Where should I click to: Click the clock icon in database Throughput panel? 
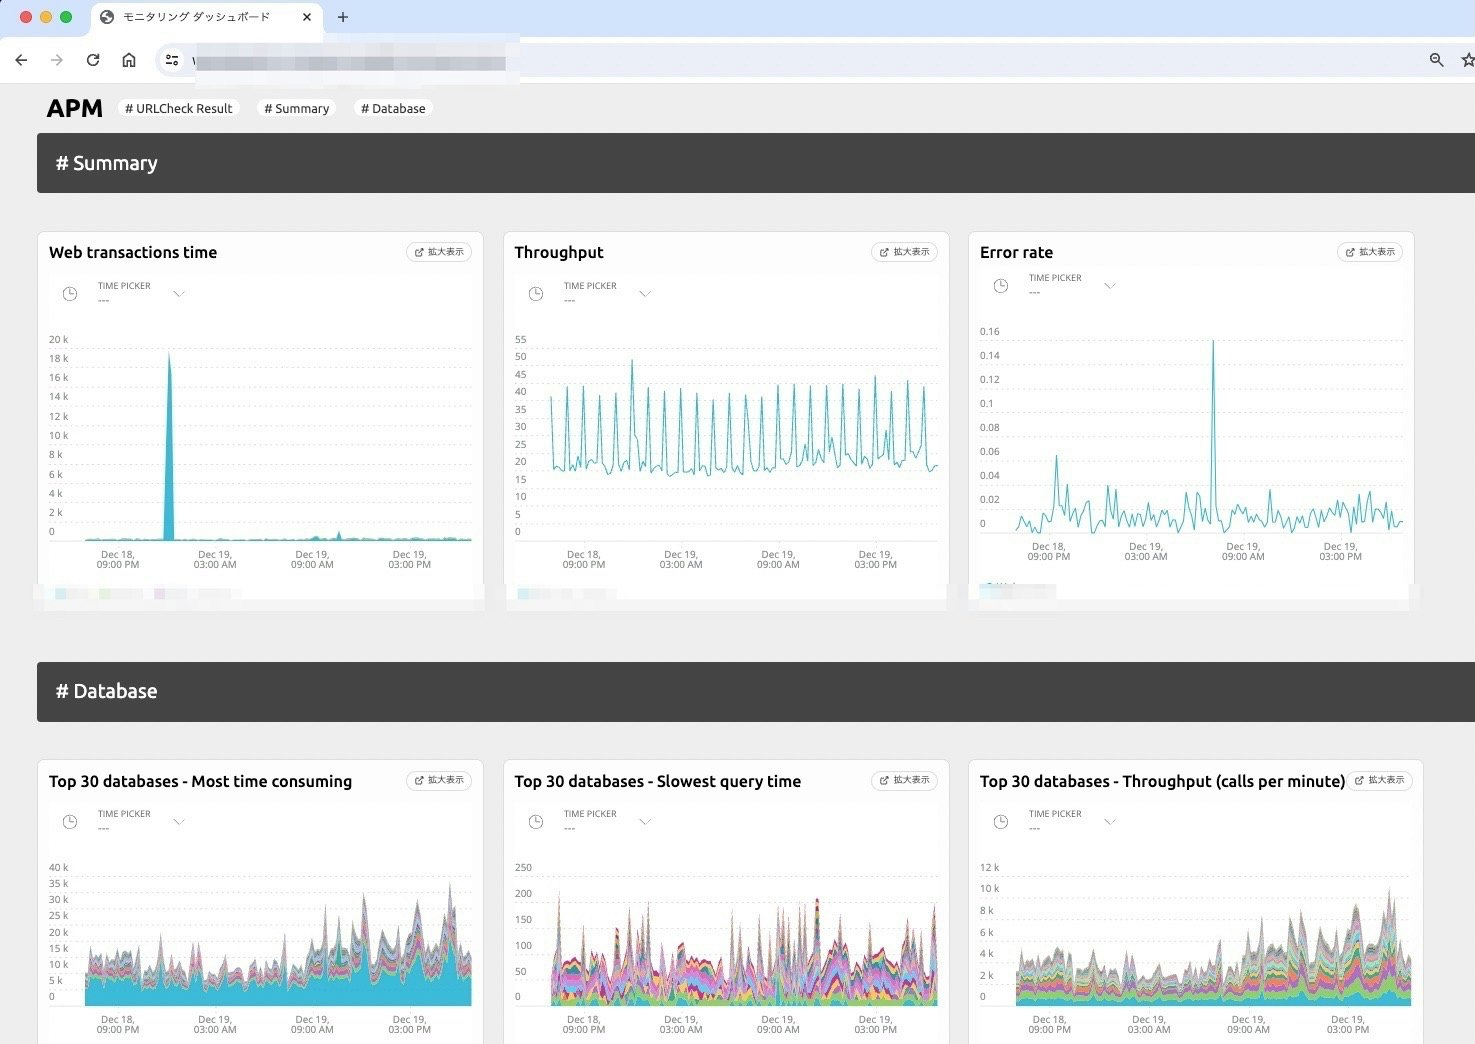pos(1001,822)
